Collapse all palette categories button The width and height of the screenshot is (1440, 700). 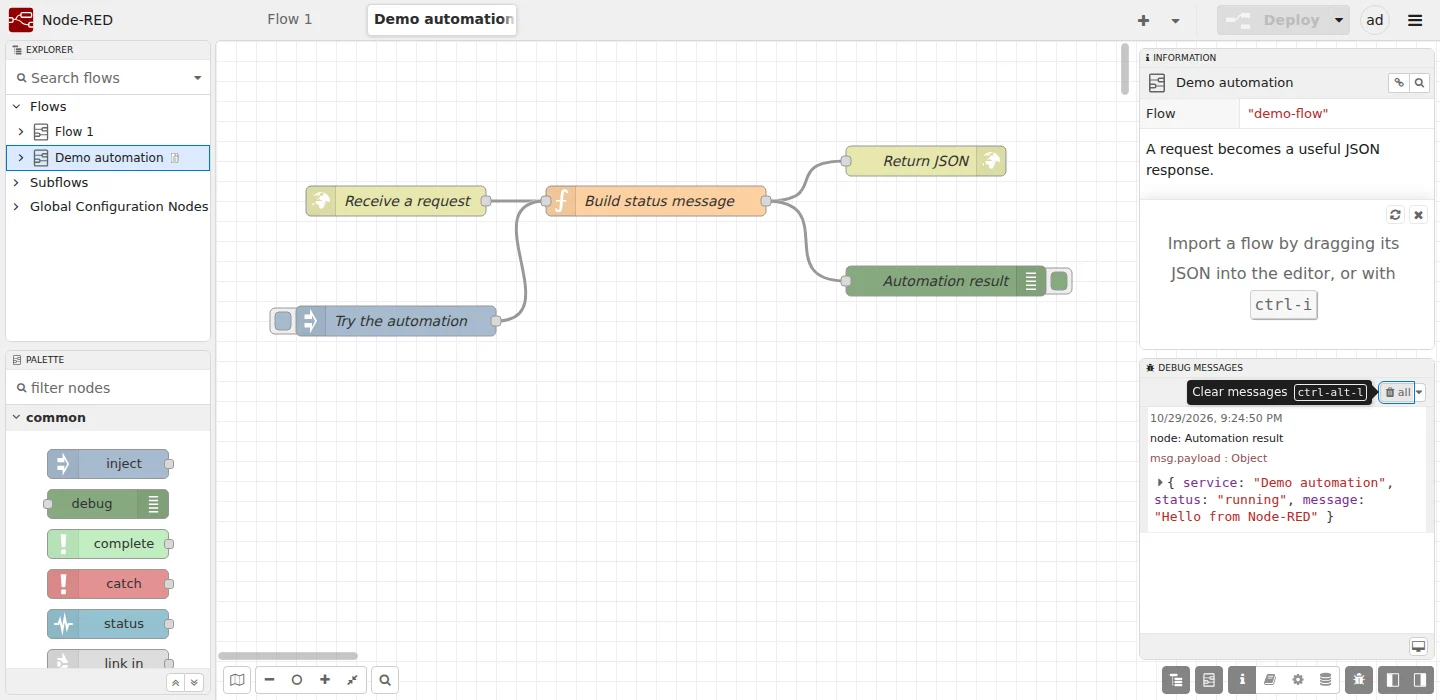pyautogui.click(x=175, y=682)
